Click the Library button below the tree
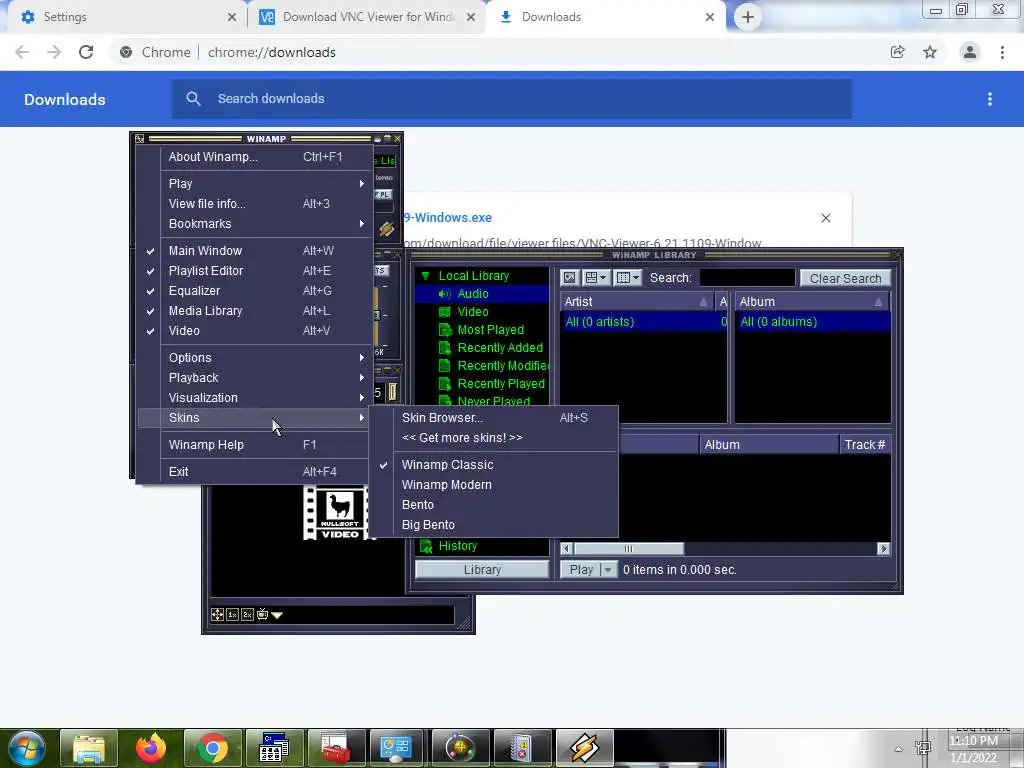This screenshot has height=768, width=1024. click(x=482, y=569)
